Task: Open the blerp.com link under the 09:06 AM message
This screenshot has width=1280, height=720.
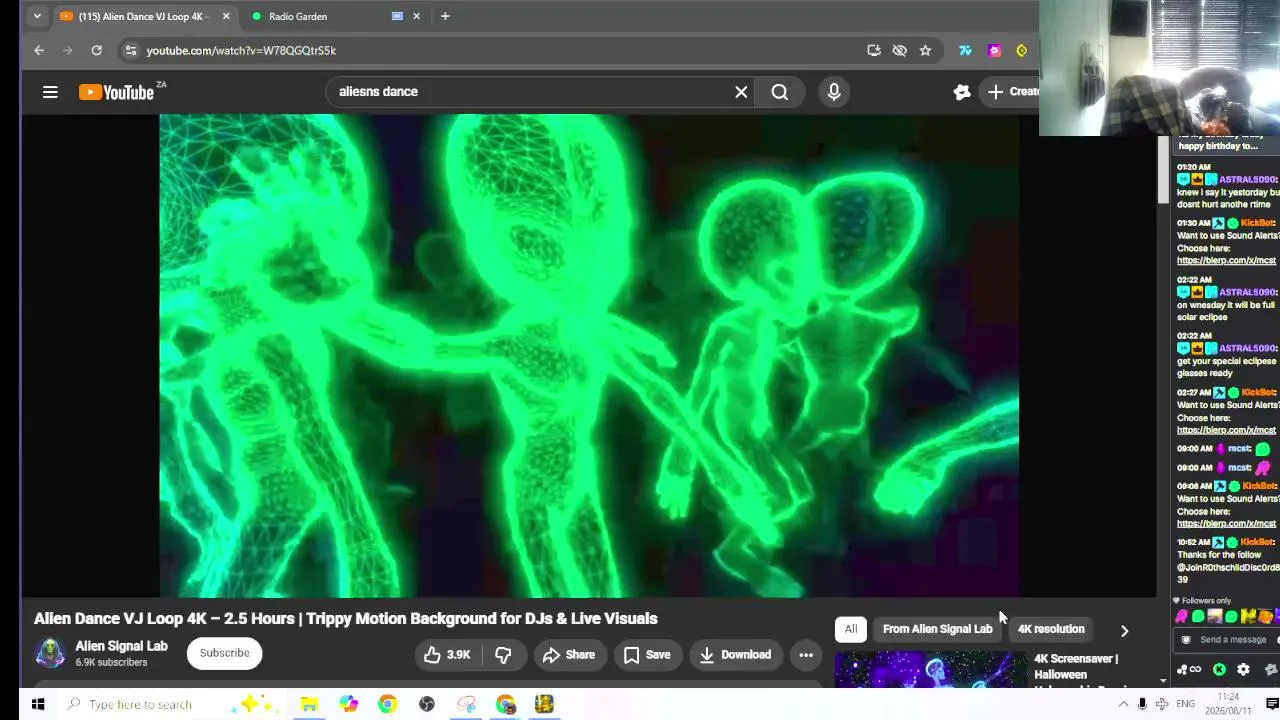Action: coord(1226,524)
